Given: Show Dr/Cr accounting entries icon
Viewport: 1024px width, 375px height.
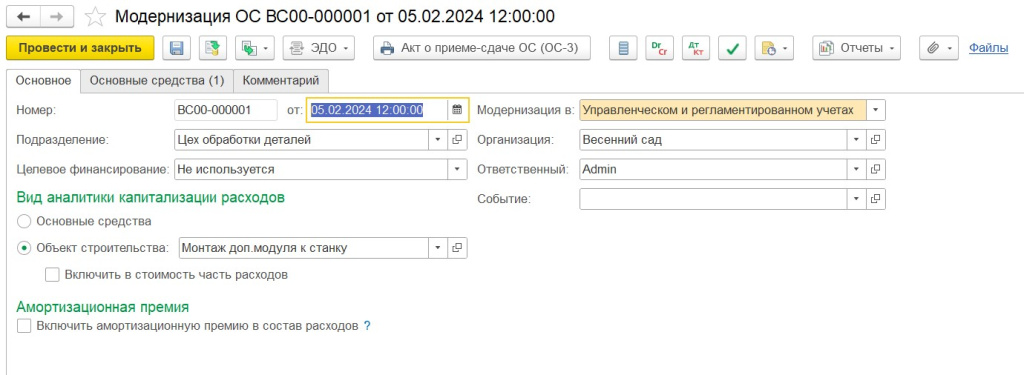Looking at the screenshot, I should pos(660,48).
